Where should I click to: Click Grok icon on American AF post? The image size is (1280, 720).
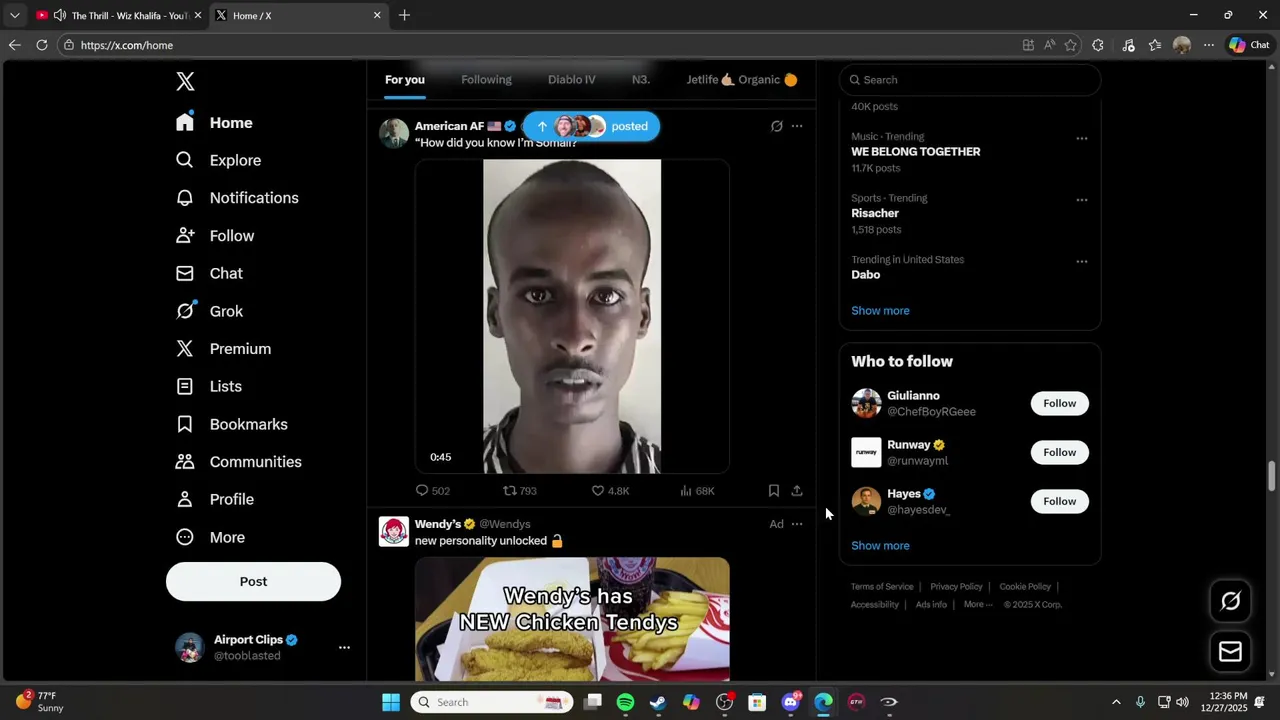click(x=776, y=126)
